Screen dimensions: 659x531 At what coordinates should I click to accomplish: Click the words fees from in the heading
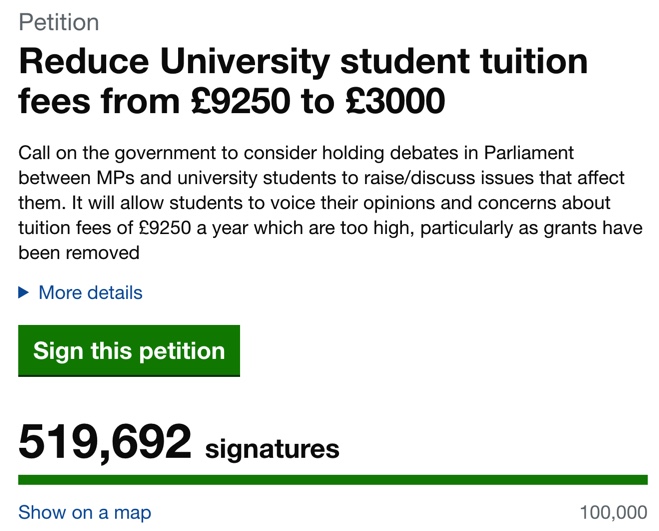tap(99, 101)
